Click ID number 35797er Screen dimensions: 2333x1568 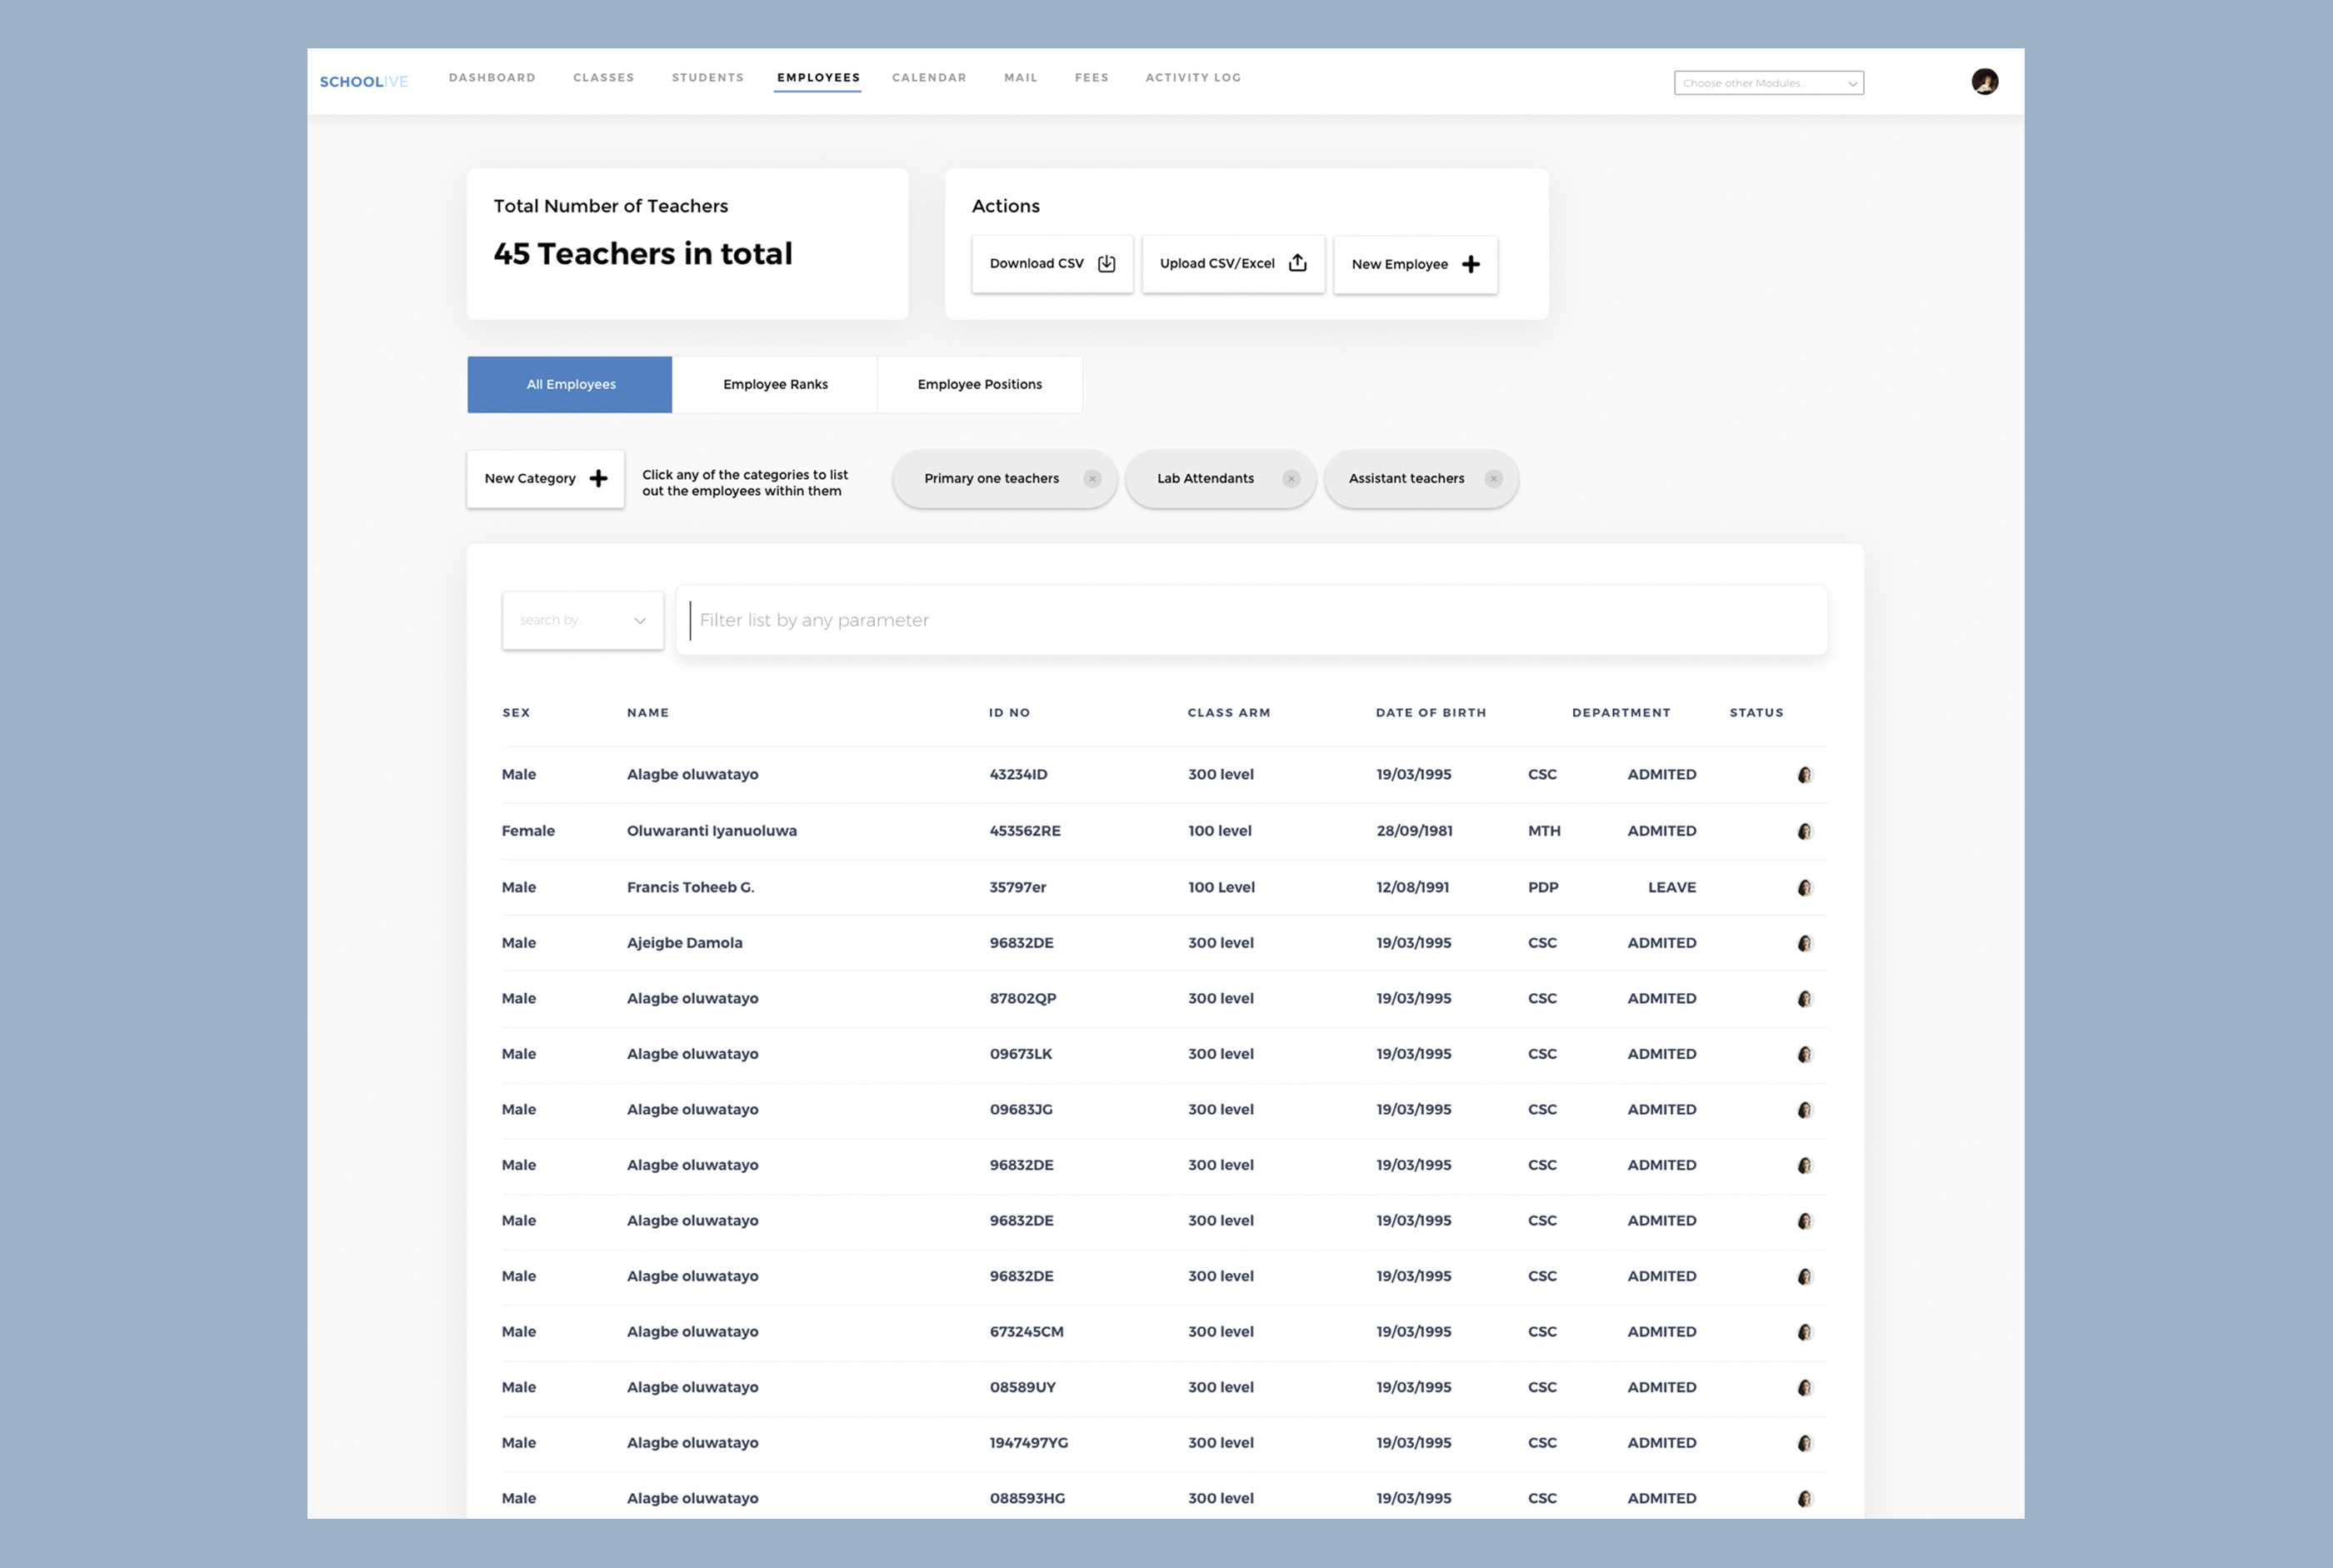click(1018, 888)
